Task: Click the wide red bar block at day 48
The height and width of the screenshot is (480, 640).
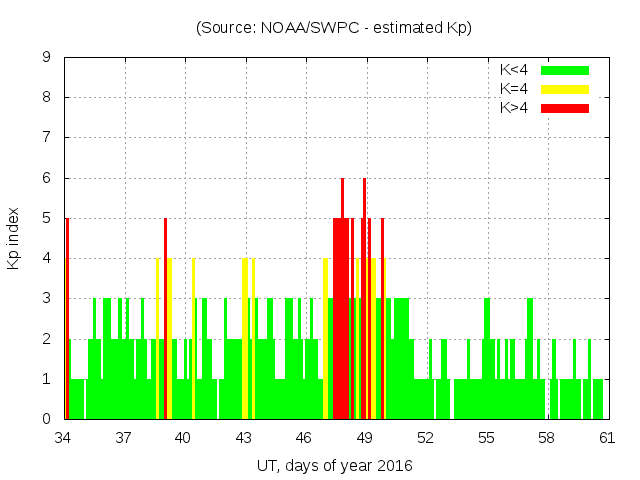Action: tap(341, 320)
